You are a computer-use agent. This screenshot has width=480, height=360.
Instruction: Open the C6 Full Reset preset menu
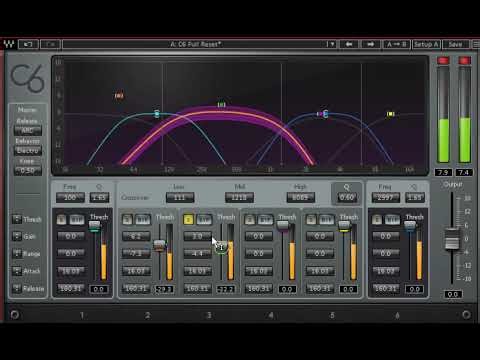195,44
